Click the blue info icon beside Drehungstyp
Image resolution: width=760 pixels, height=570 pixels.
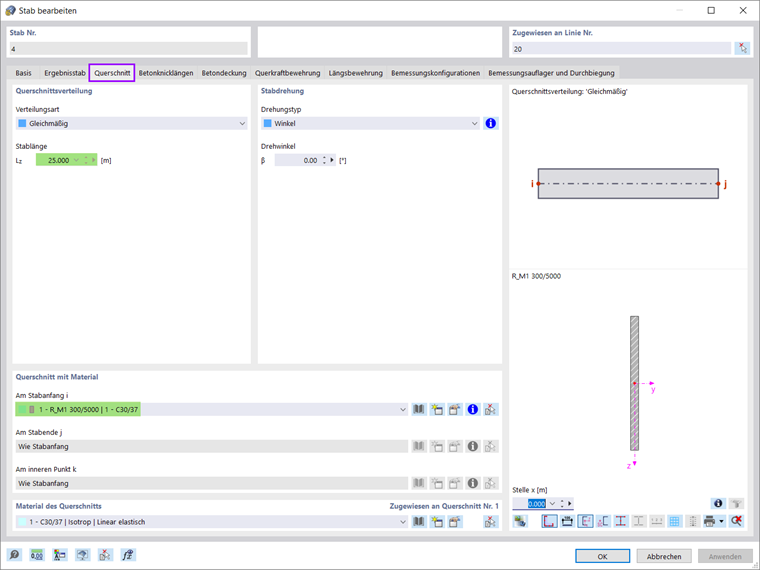tap(491, 124)
